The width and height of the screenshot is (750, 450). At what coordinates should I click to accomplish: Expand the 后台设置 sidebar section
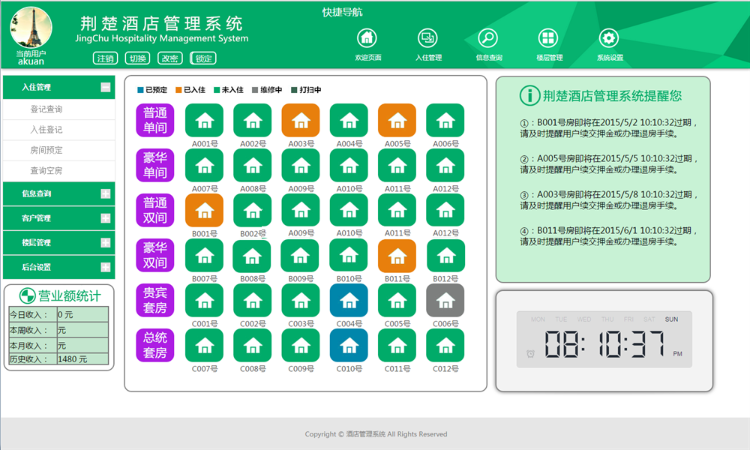pyautogui.click(x=105, y=267)
